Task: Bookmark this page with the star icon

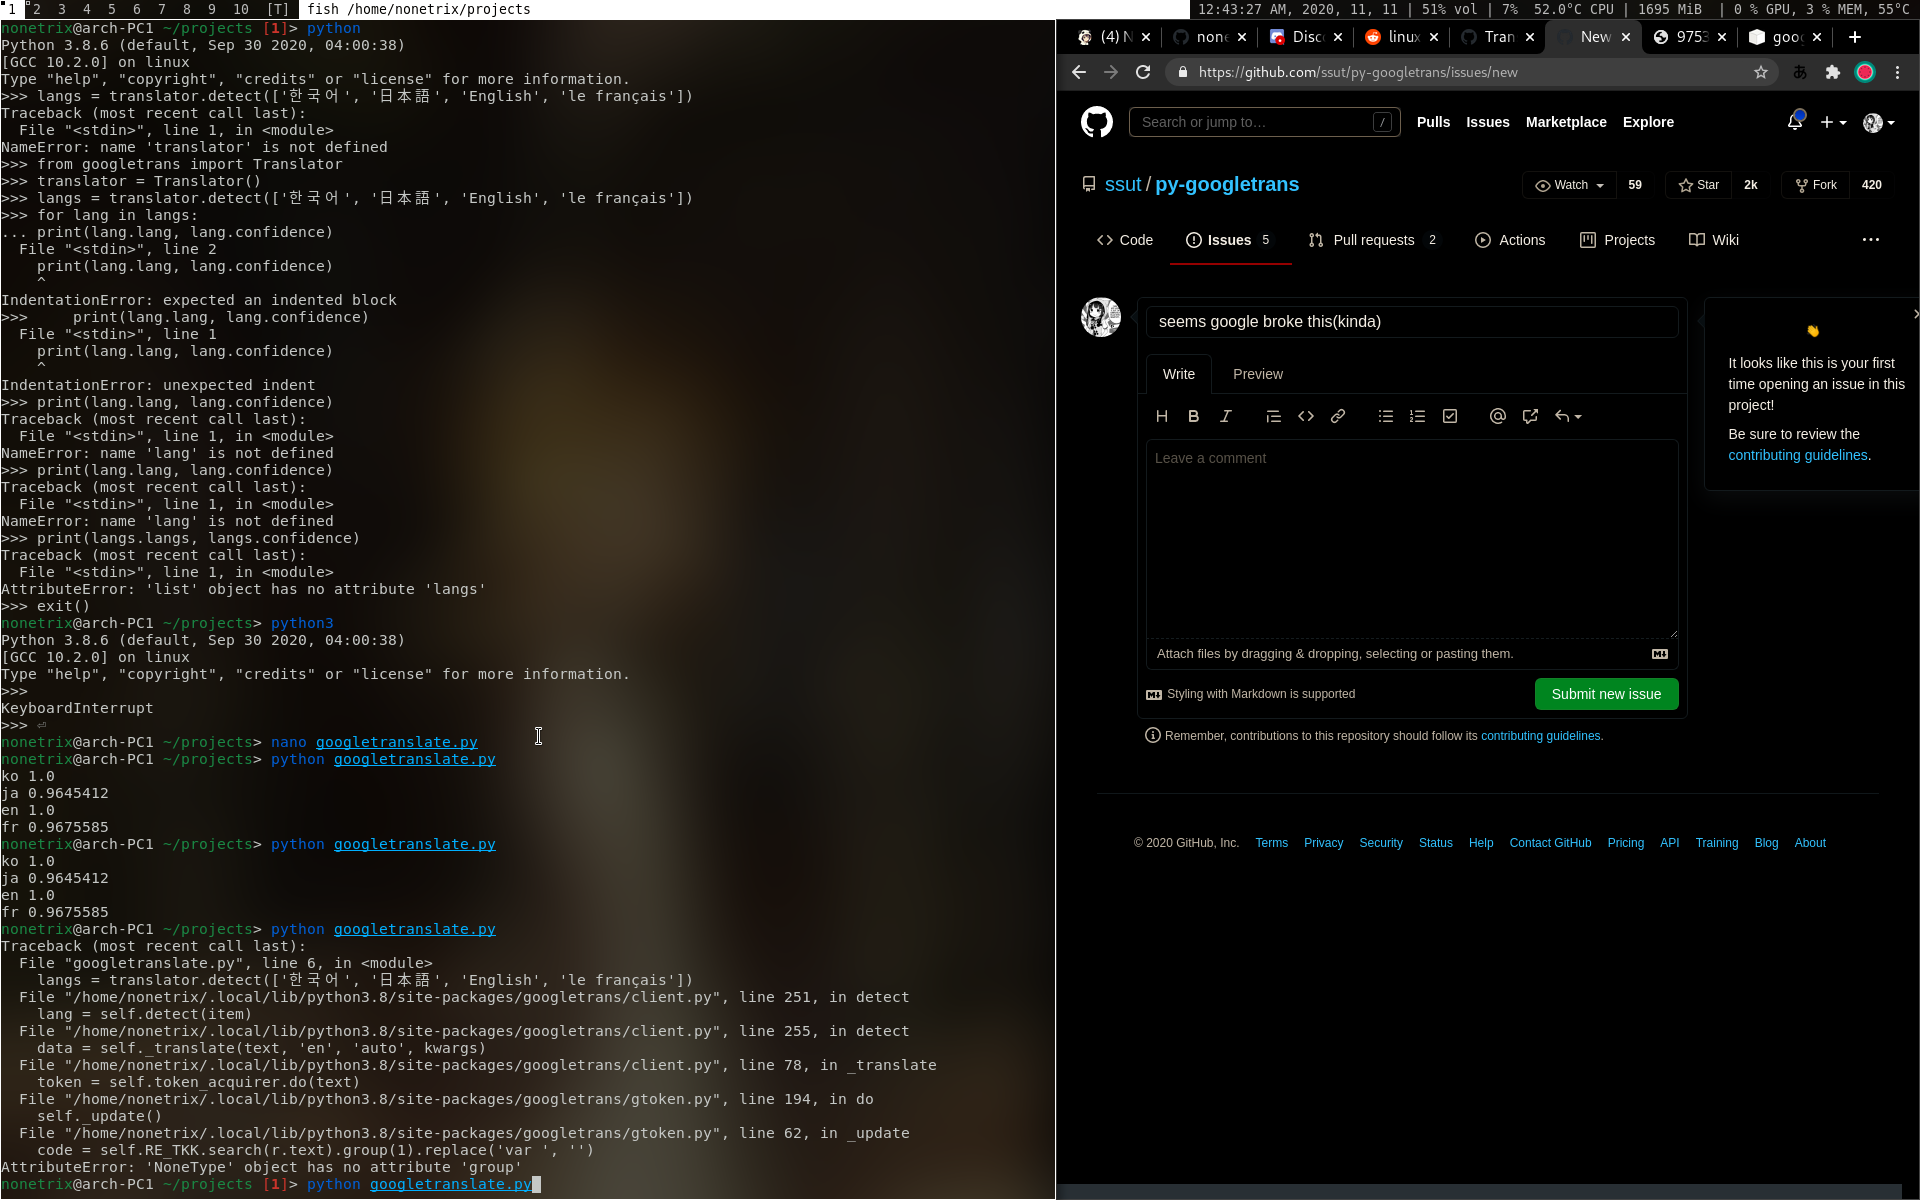Action: coord(1760,73)
